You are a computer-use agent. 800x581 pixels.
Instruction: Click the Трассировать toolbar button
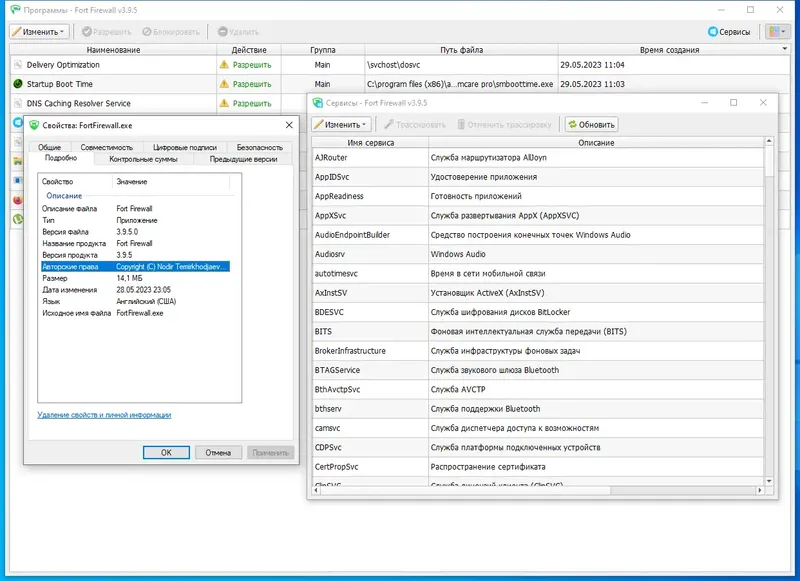pyautogui.click(x=415, y=124)
